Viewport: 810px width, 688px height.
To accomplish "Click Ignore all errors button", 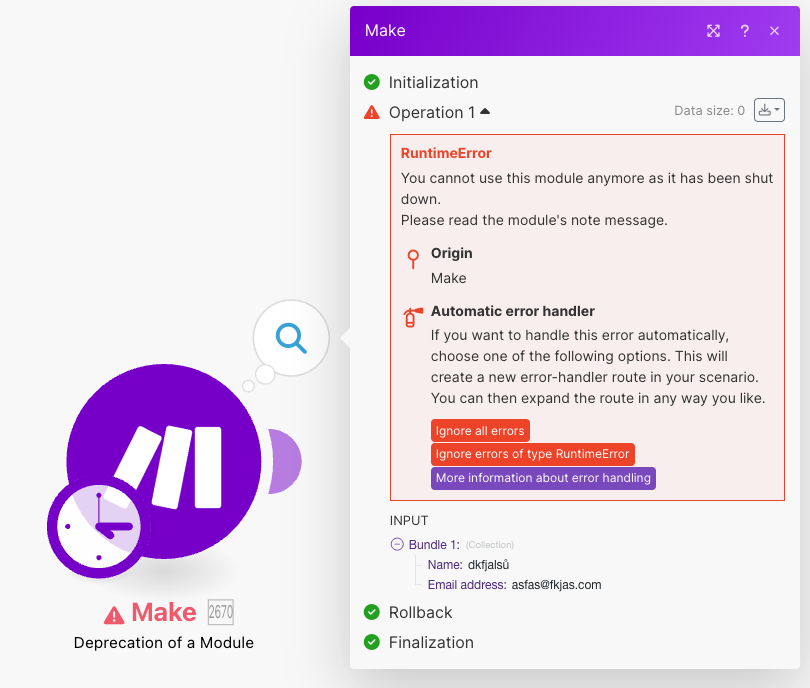I will point(480,431).
